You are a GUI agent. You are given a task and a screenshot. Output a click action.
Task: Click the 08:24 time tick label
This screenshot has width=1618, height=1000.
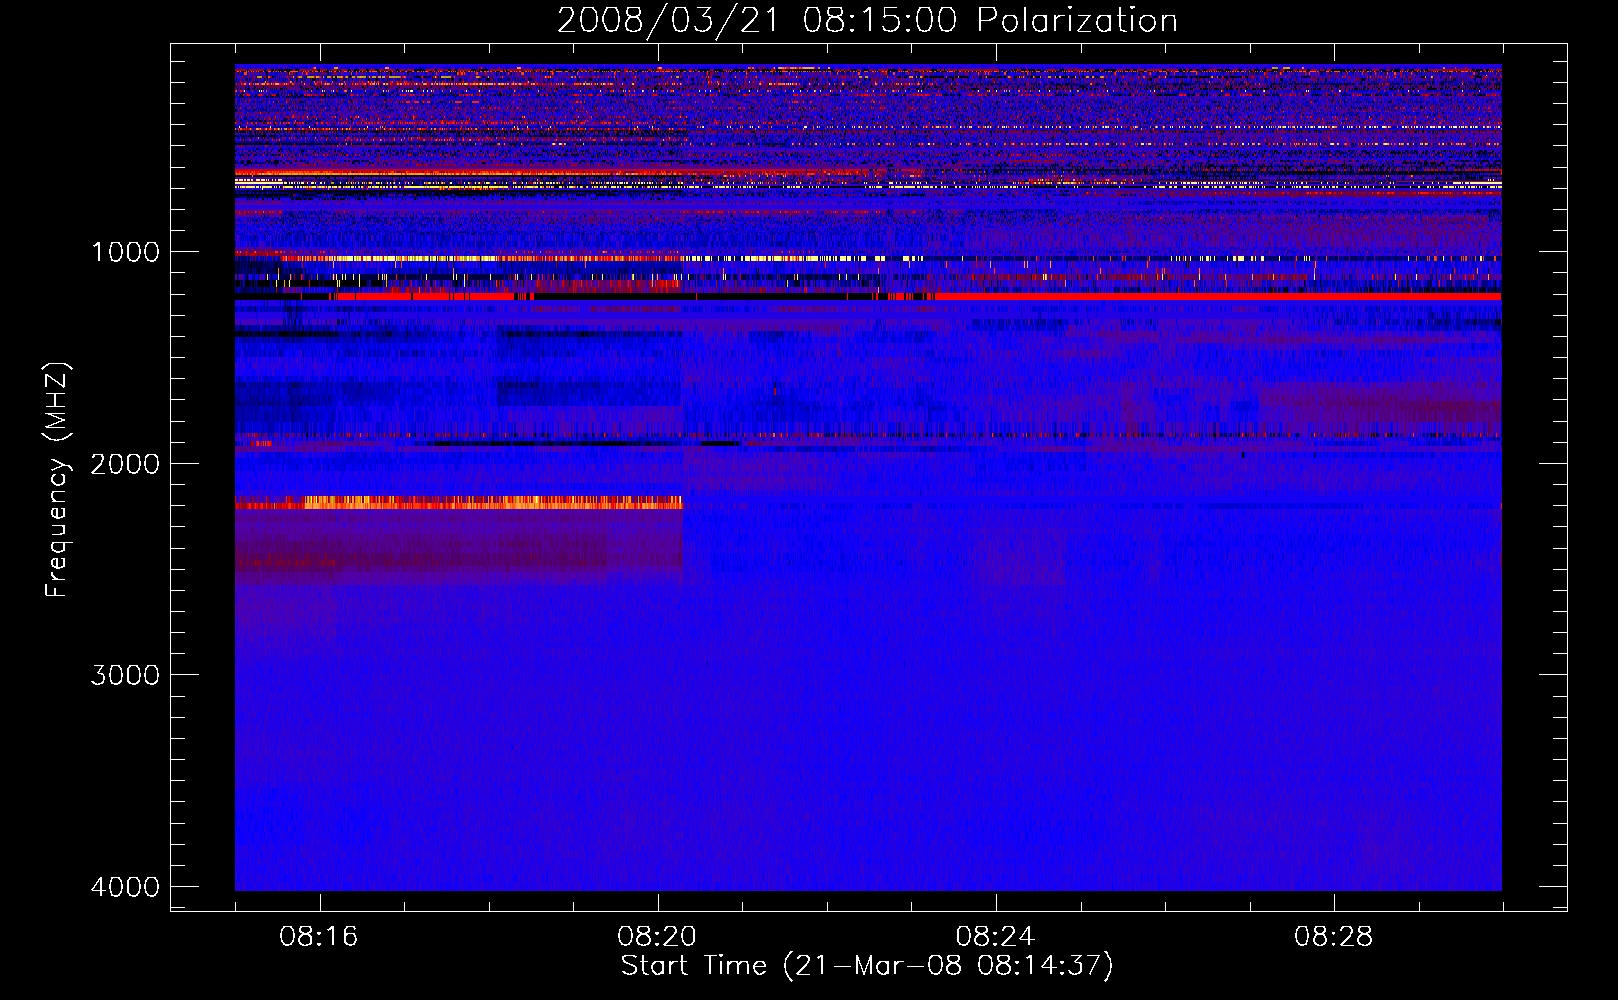(x=995, y=937)
